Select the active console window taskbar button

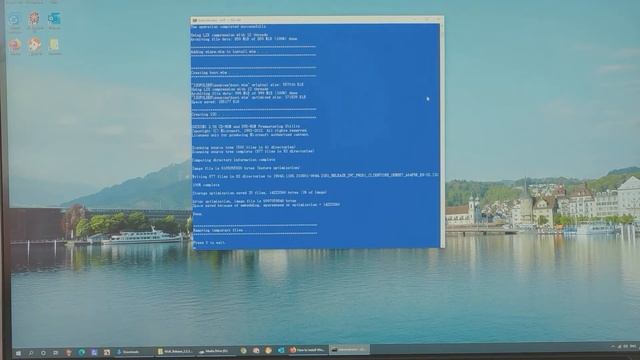coord(349,349)
